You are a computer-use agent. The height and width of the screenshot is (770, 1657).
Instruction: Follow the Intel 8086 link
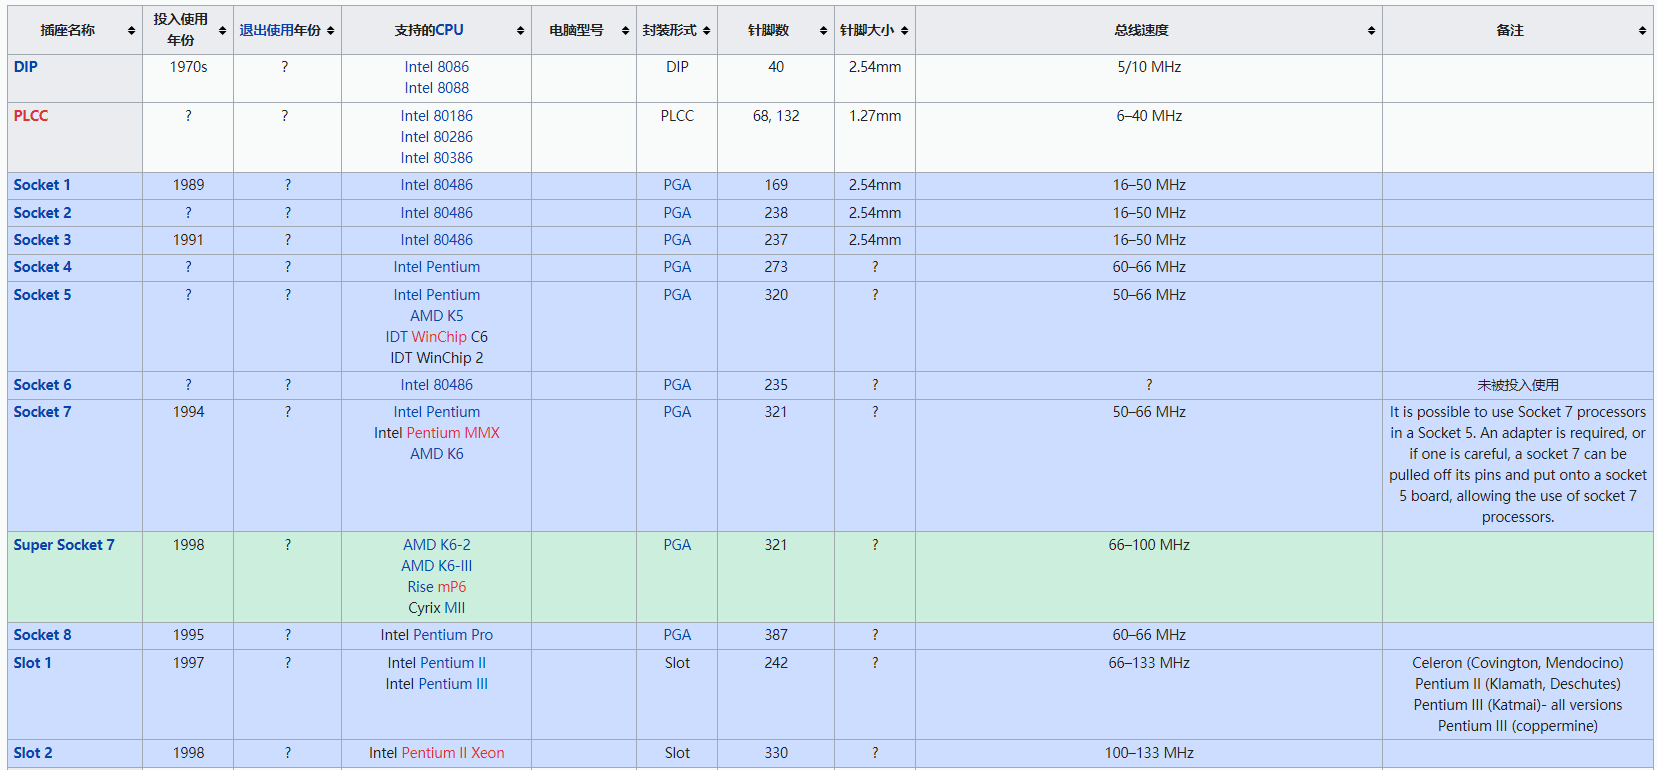coord(437,67)
